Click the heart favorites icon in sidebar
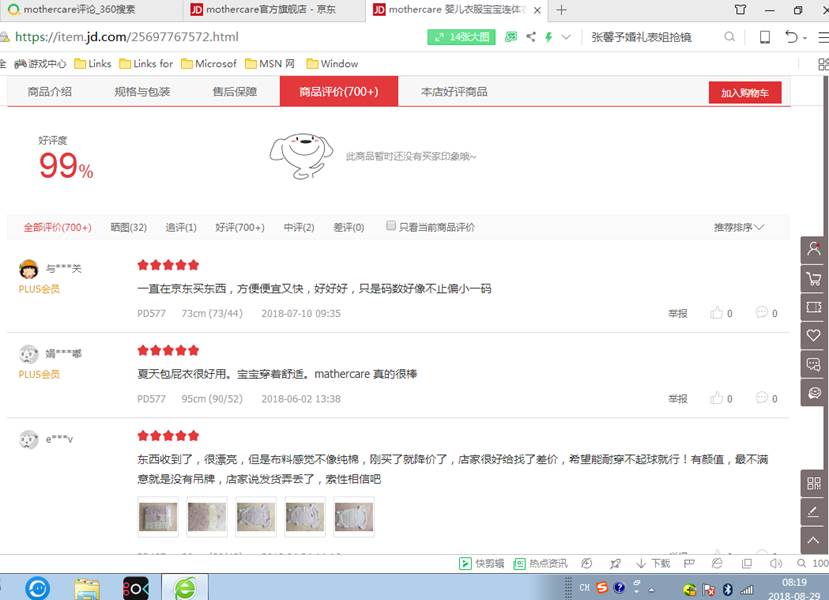This screenshot has height=600, width=829. [814, 335]
